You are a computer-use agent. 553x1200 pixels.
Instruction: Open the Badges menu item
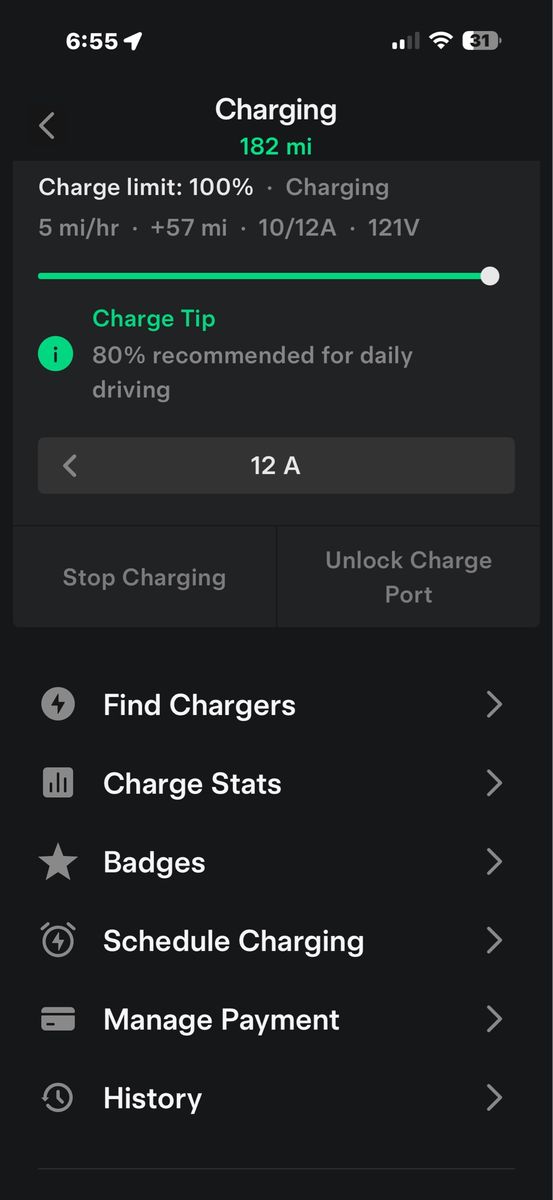point(276,862)
